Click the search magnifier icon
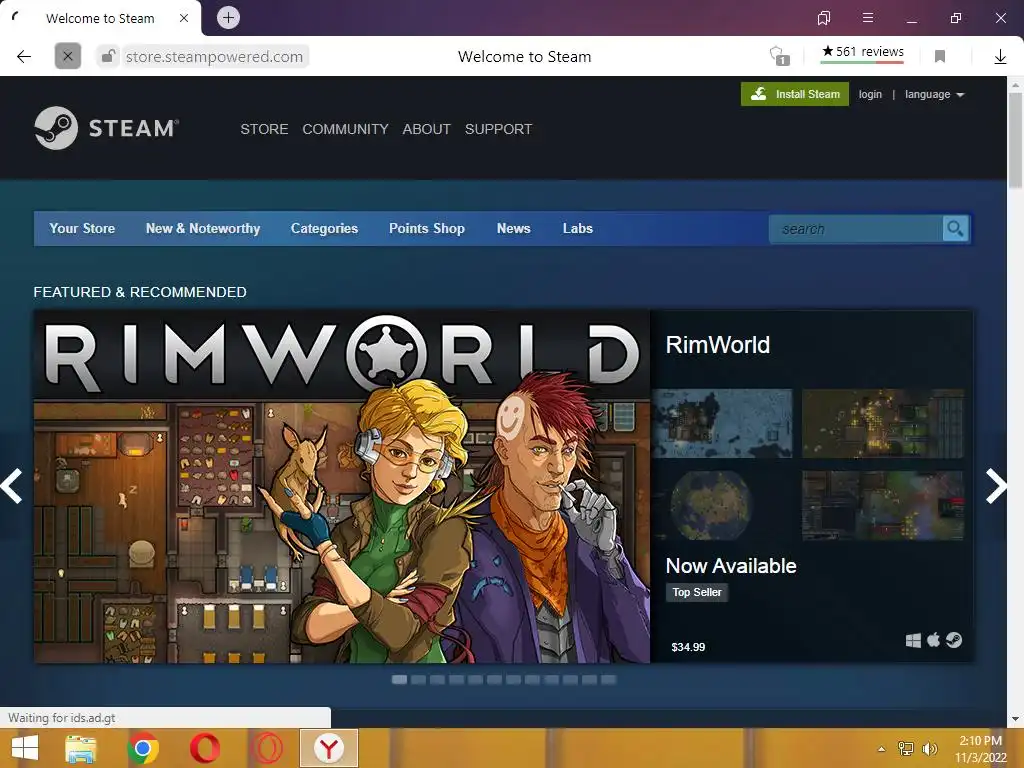Screen dimensions: 1024x768 coord(955,229)
